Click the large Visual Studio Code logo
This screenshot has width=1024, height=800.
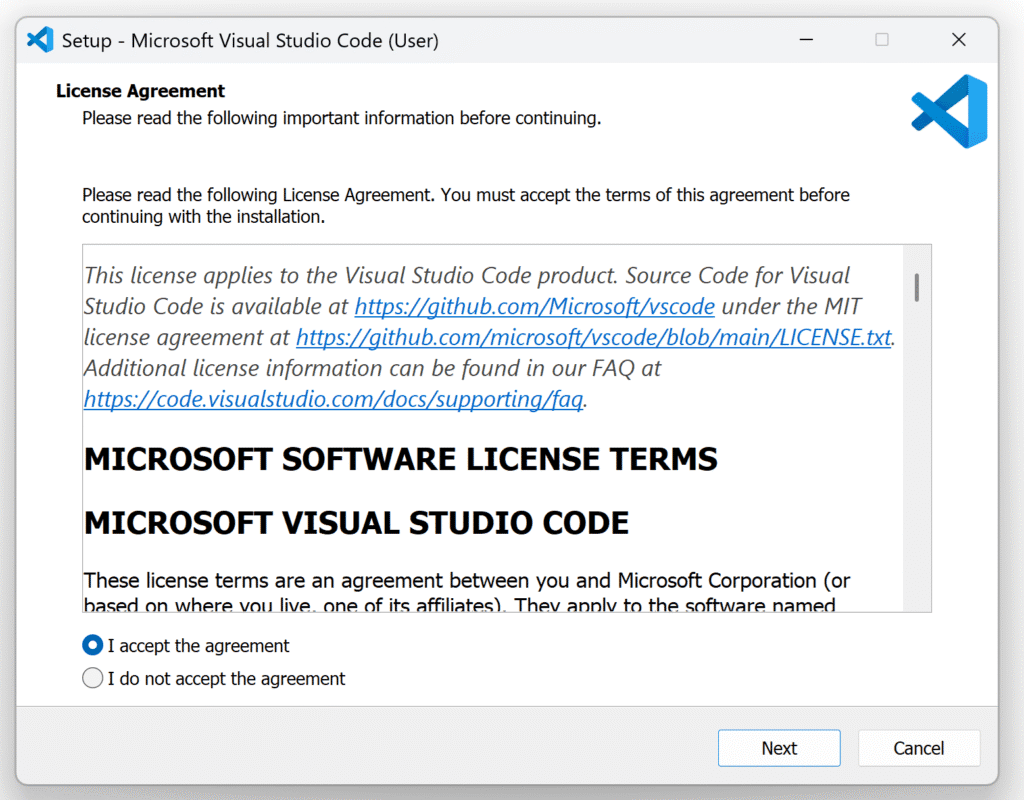click(949, 111)
